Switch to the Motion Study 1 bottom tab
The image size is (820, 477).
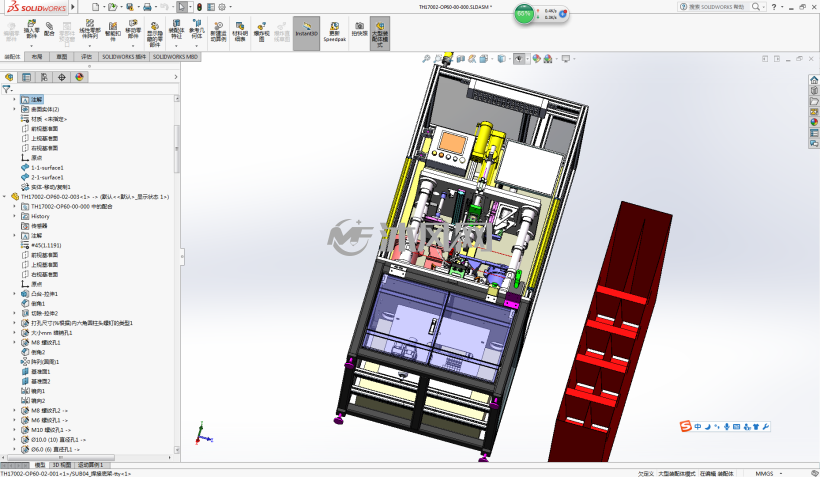click(x=91, y=465)
